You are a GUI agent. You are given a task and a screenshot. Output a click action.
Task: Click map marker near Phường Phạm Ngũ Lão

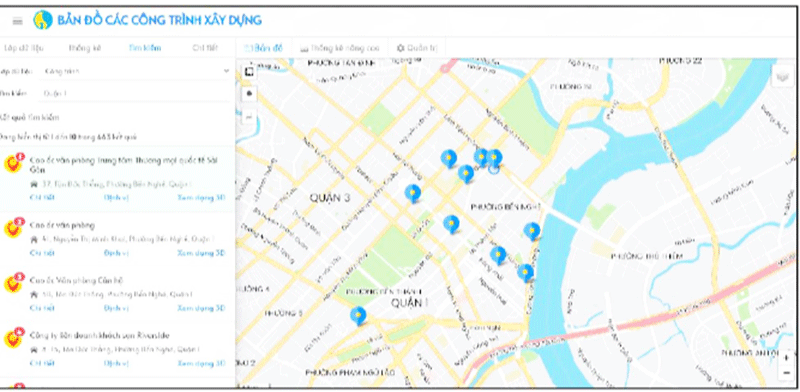358,315
